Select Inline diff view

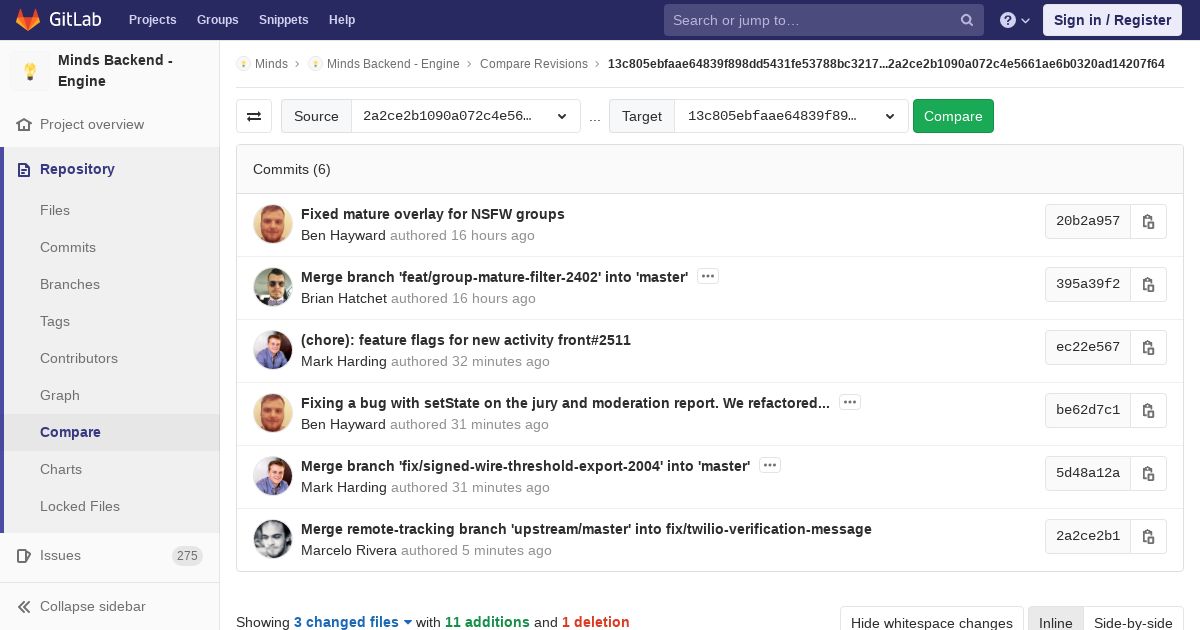tap(1055, 622)
